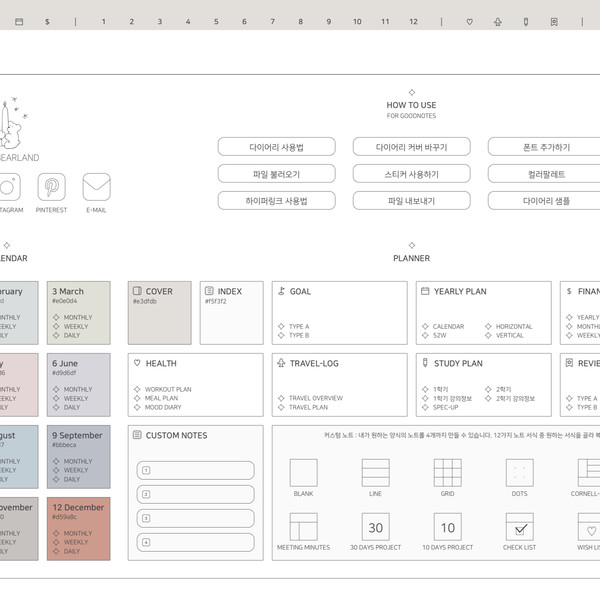Go to month 3 tab
This screenshot has width=600, height=600.
(160, 22)
